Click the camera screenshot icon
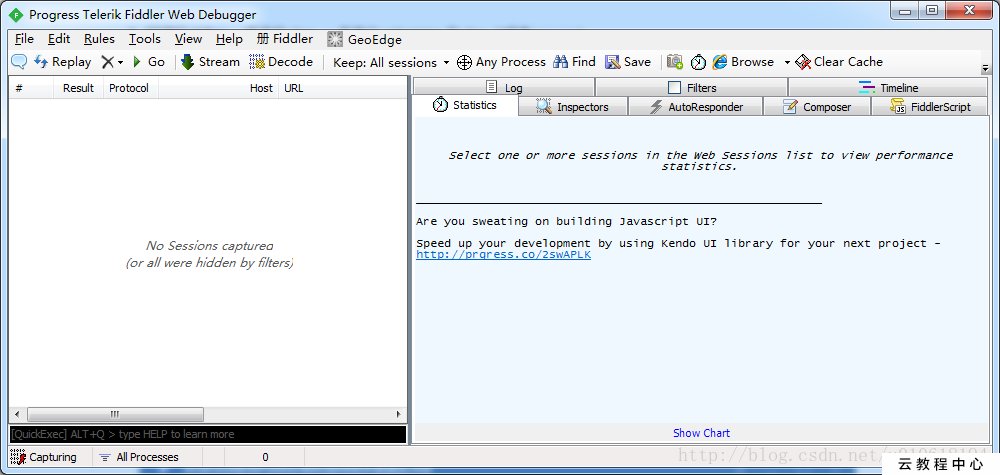This screenshot has height=475, width=1000. (x=675, y=62)
